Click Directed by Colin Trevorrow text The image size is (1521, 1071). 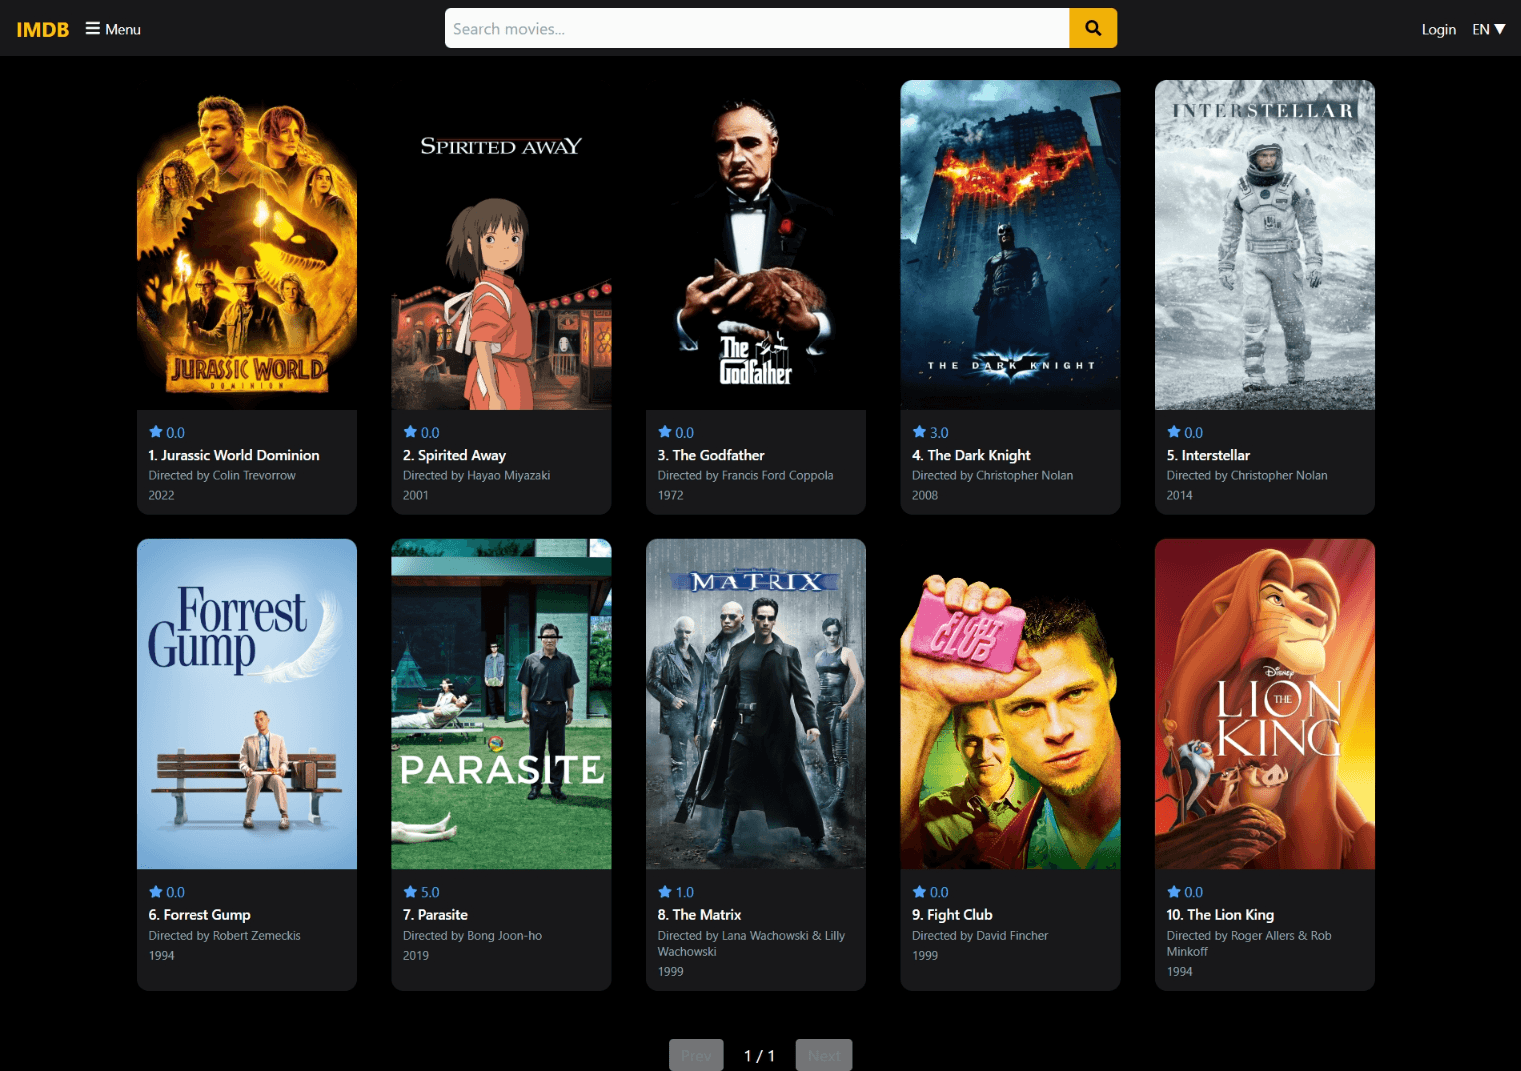pos(222,476)
